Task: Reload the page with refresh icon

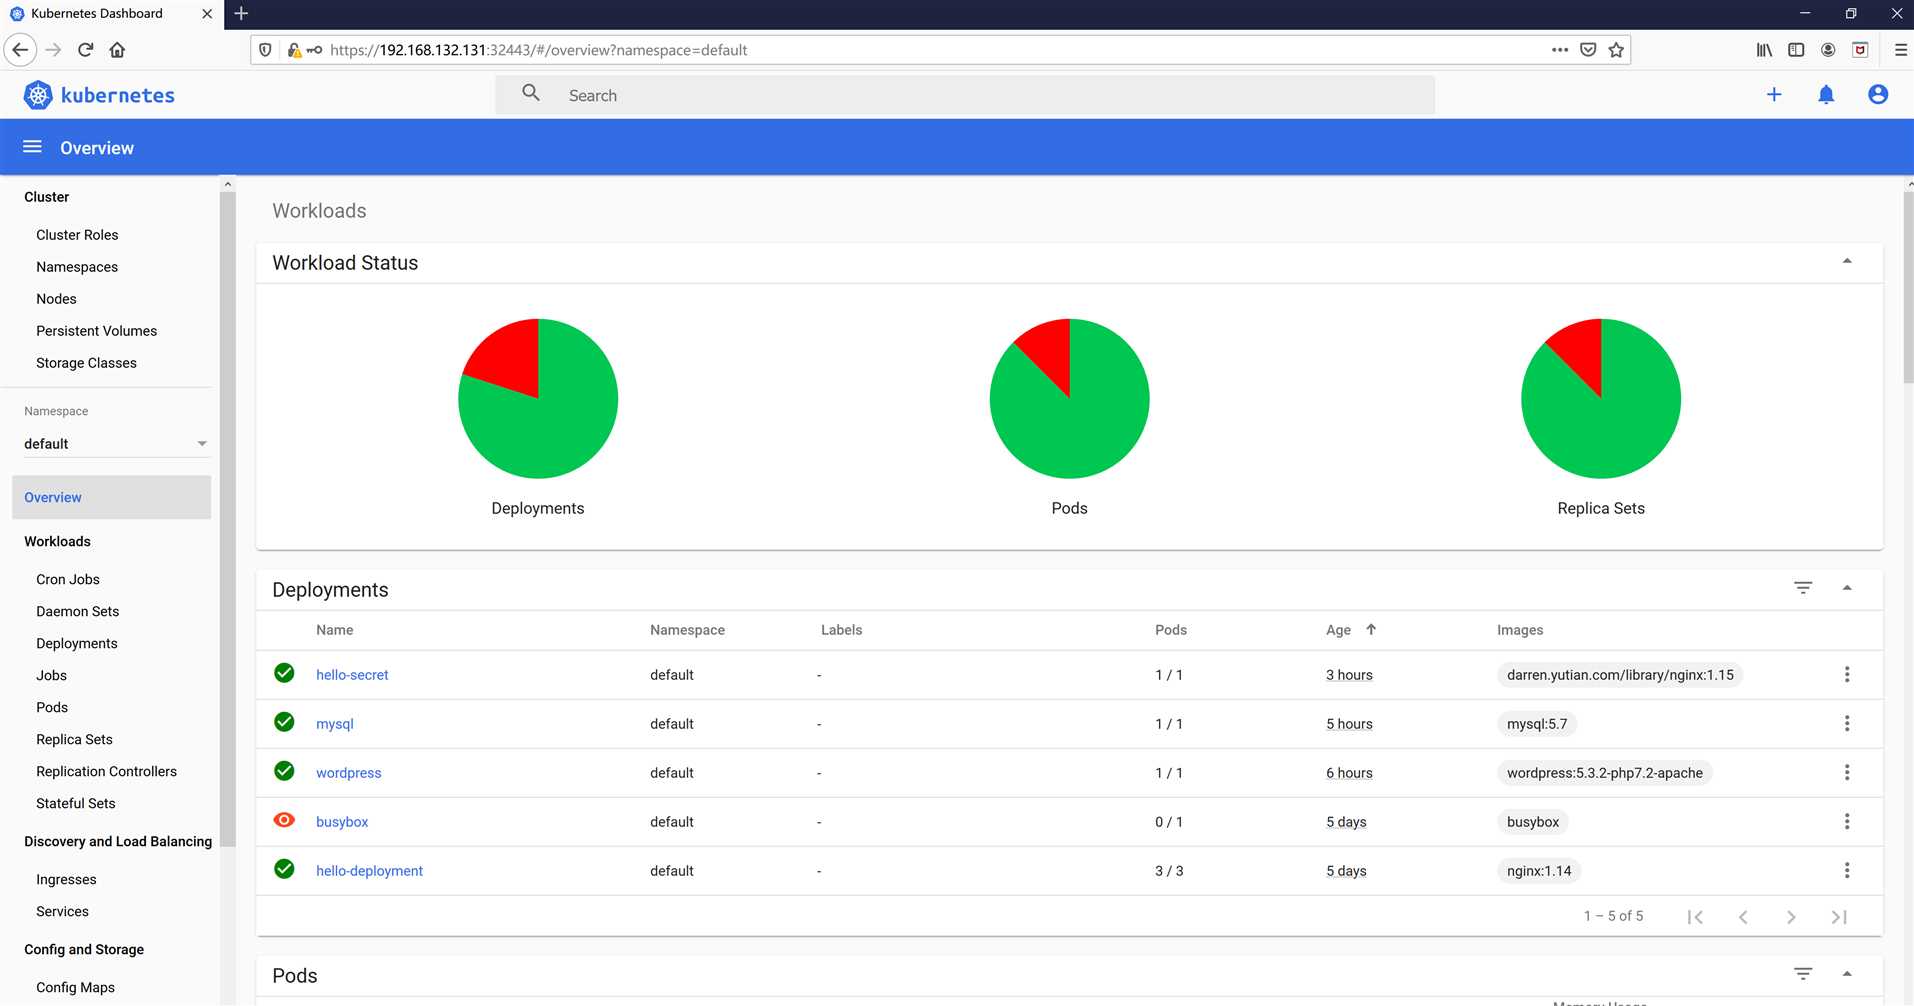Action: tap(86, 50)
